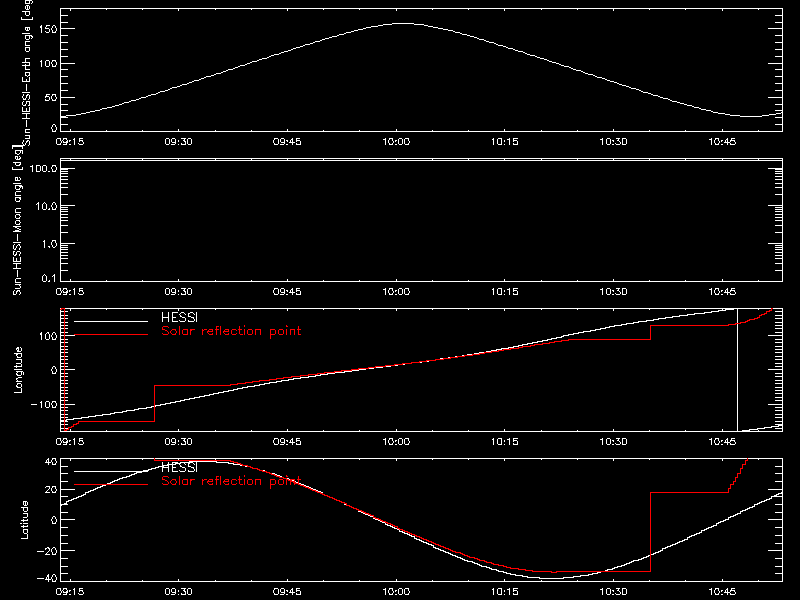
Task: Select HESSI legend label in Longitude plot
Action: pos(179,317)
